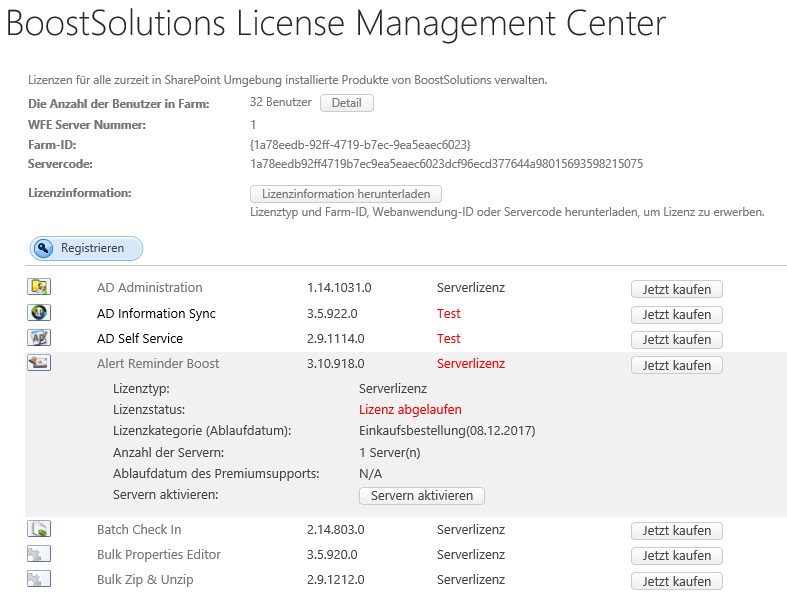Click the WFE Server Nummer label

[x=87, y=125]
